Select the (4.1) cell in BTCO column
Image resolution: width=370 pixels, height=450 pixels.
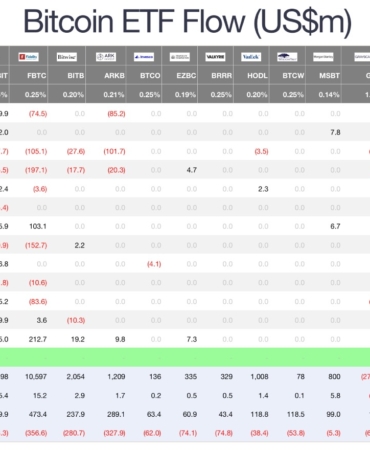pos(154,264)
